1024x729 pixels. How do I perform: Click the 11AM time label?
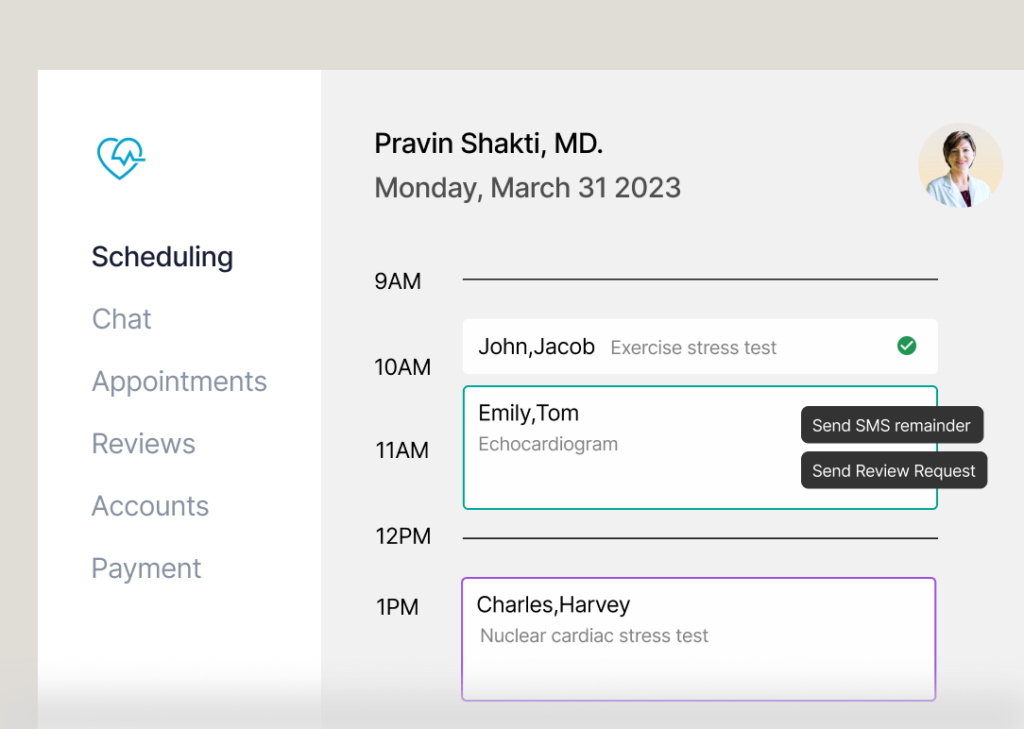pos(402,450)
